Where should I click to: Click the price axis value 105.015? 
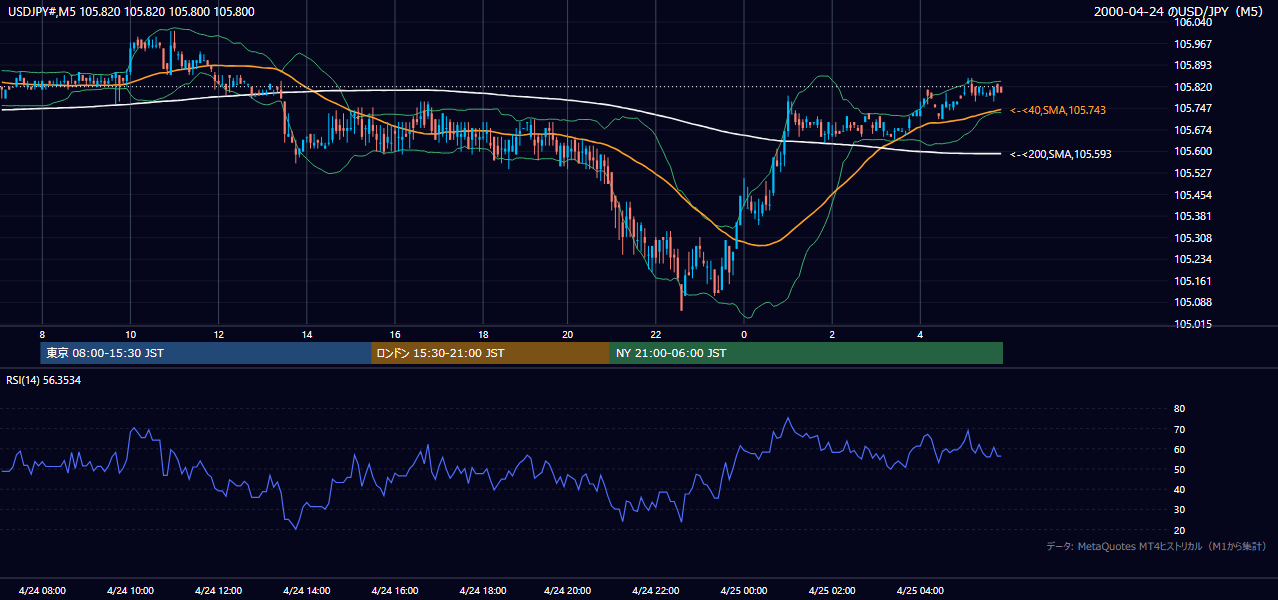click(1193, 324)
